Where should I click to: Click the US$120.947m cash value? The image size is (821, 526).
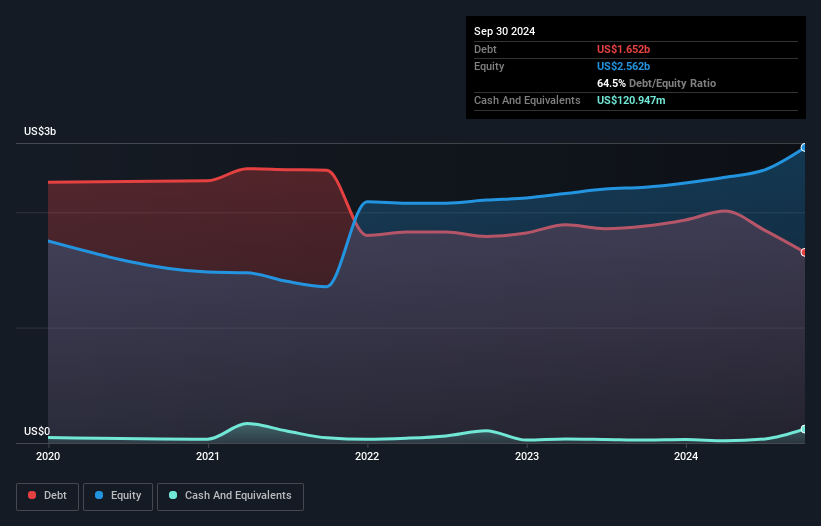coord(631,100)
